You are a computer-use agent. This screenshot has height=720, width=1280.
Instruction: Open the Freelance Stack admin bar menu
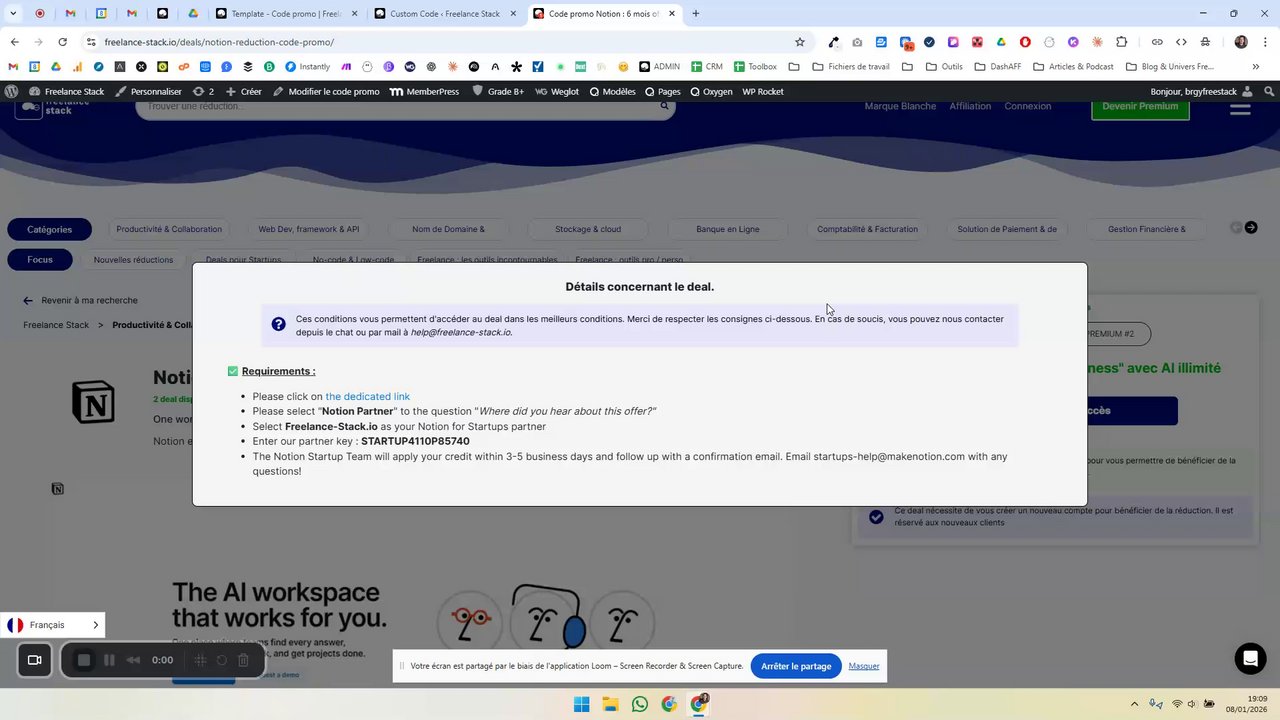67,91
